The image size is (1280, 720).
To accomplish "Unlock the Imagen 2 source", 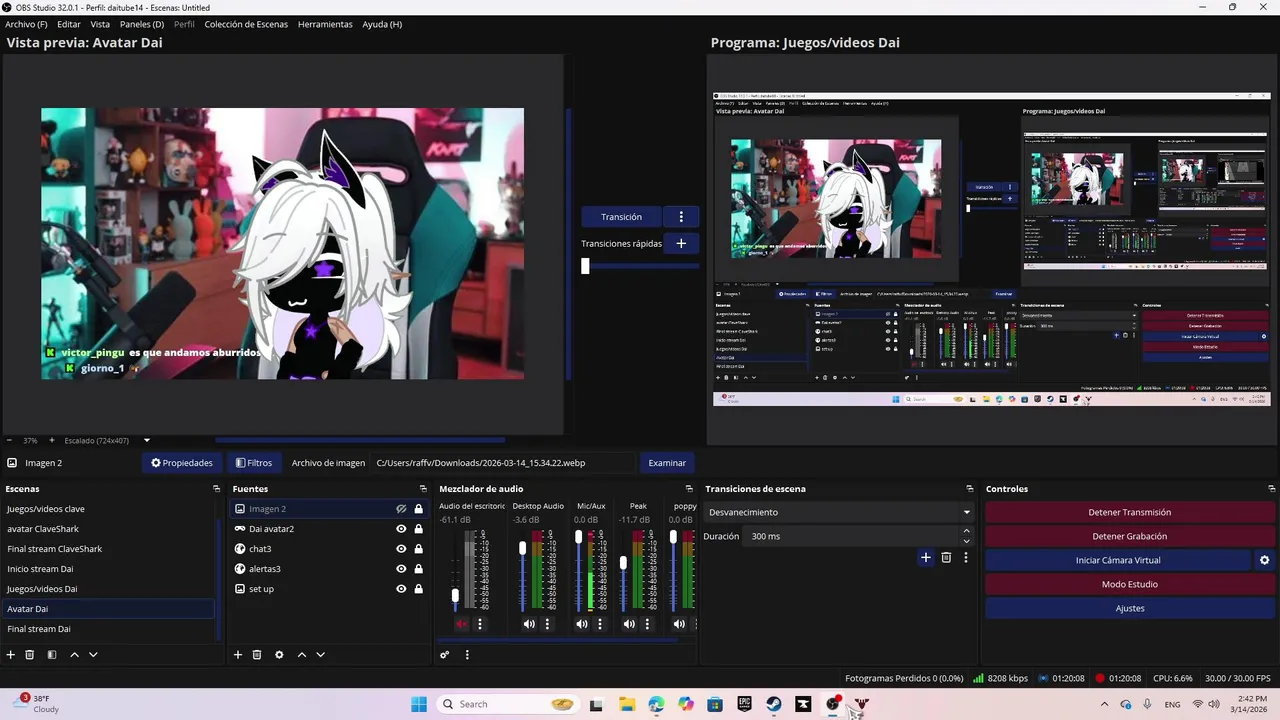I will click(418, 509).
